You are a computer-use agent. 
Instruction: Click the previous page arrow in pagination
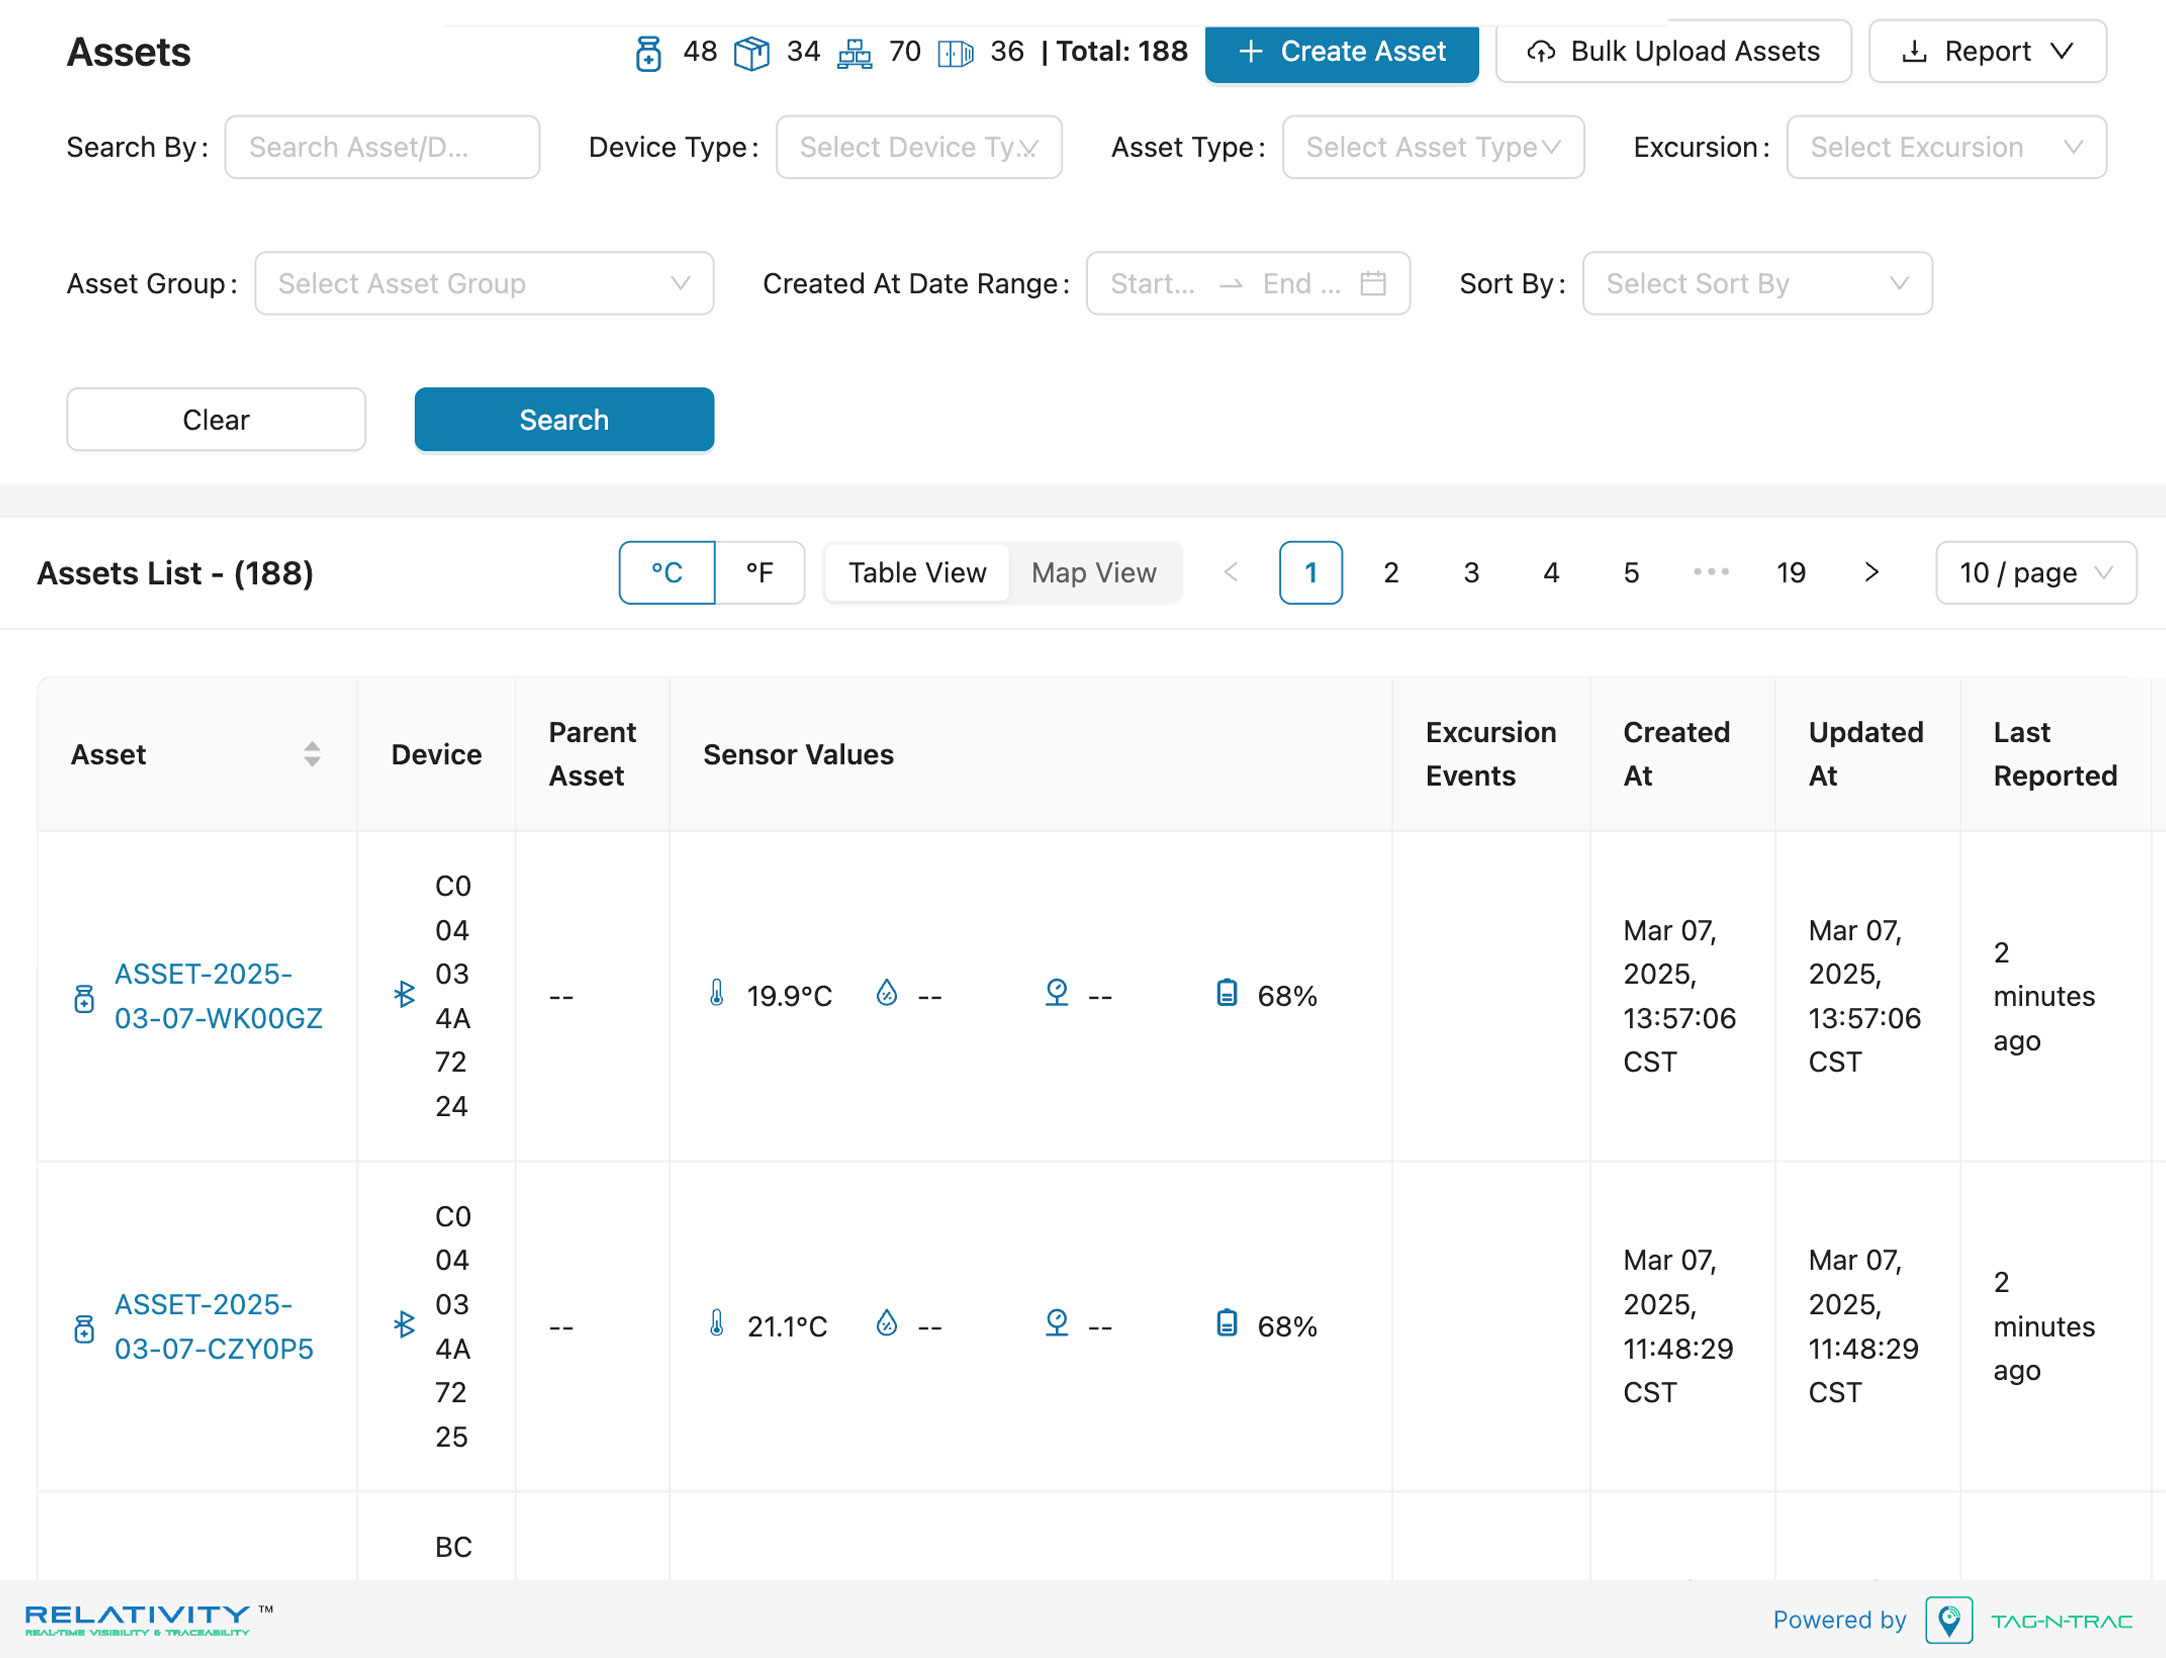(x=1231, y=572)
